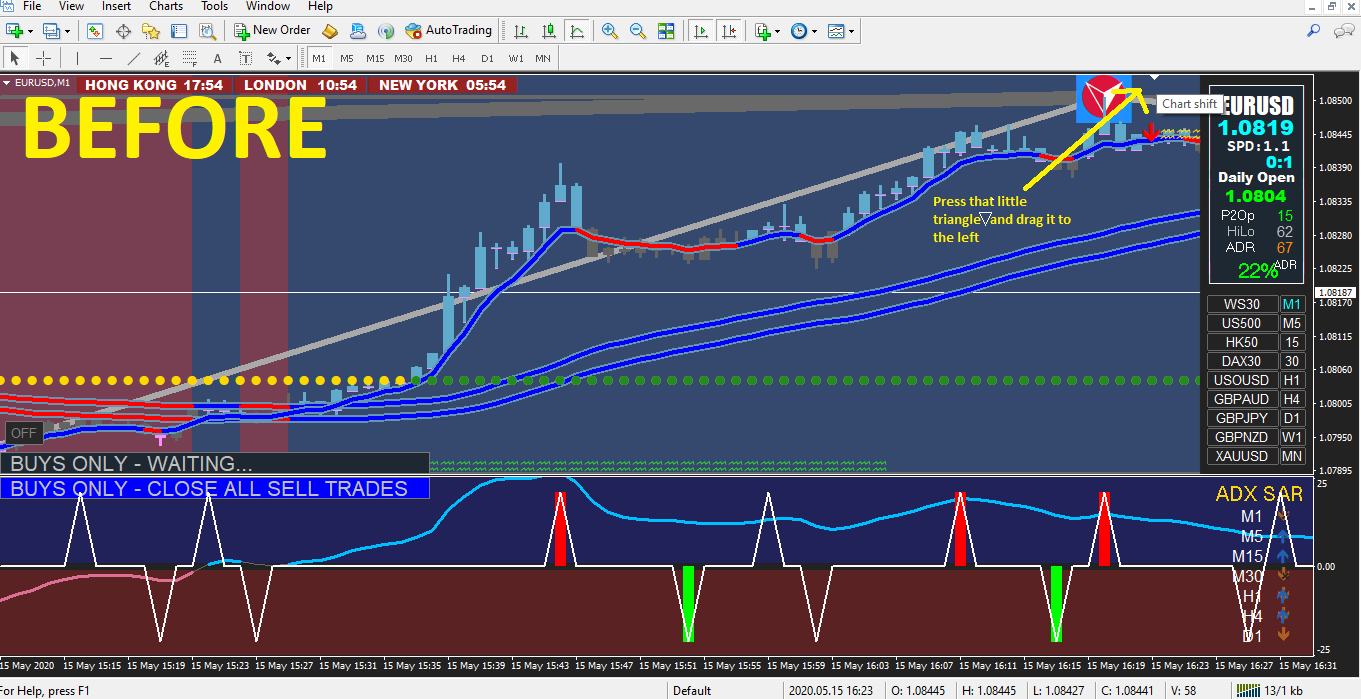
Task: Select the Text 'A' drawing tool
Action: click(x=216, y=58)
